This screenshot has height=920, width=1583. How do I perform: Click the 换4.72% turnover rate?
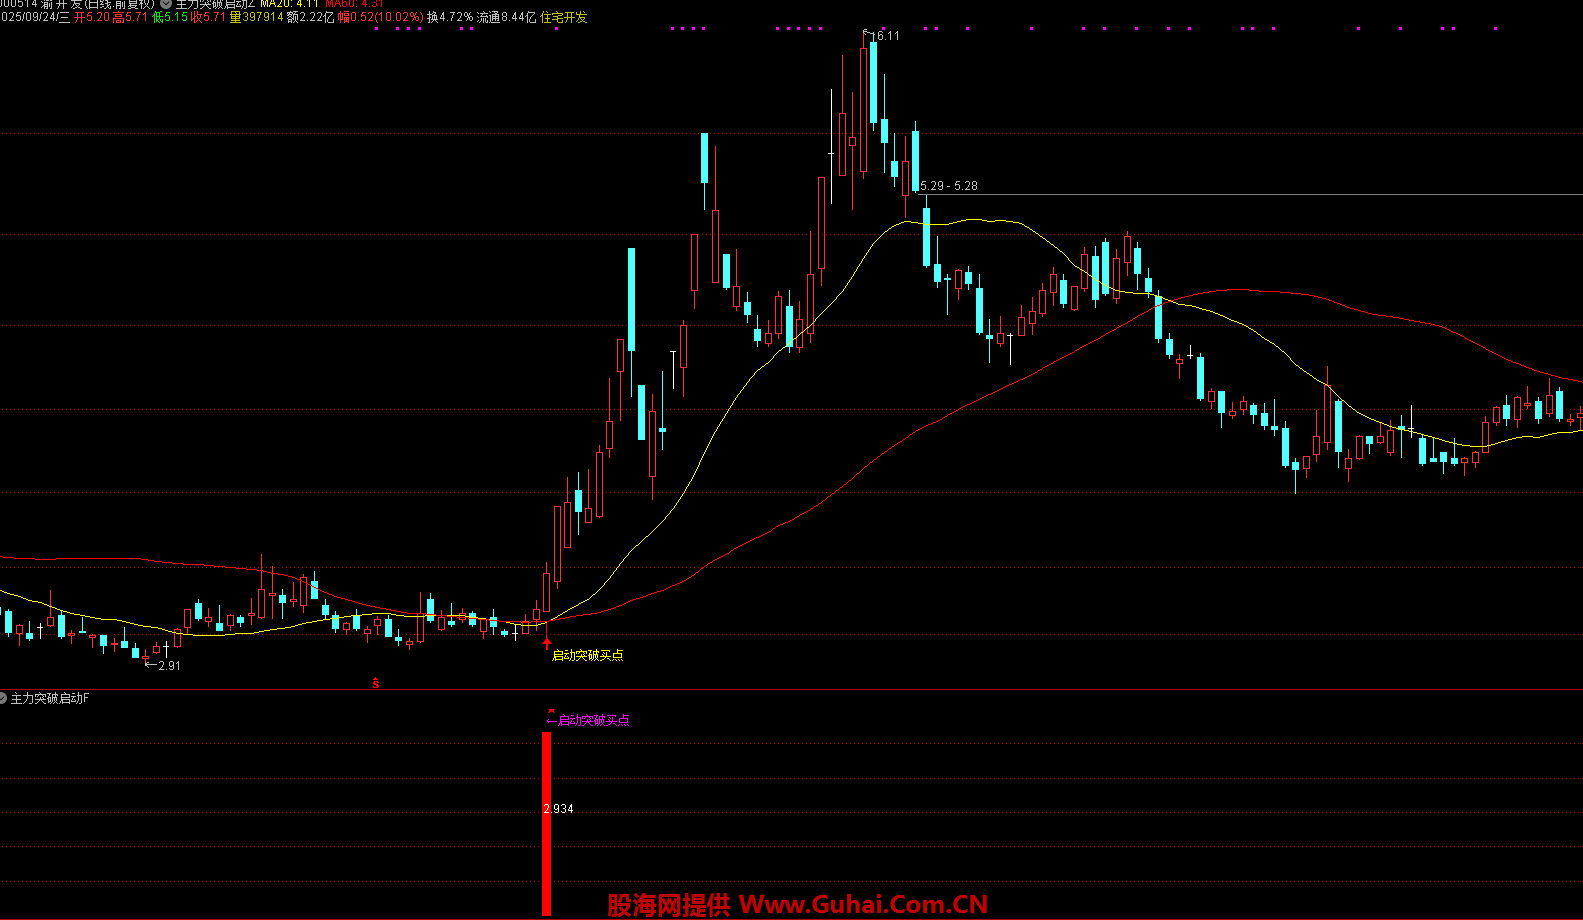[450, 17]
